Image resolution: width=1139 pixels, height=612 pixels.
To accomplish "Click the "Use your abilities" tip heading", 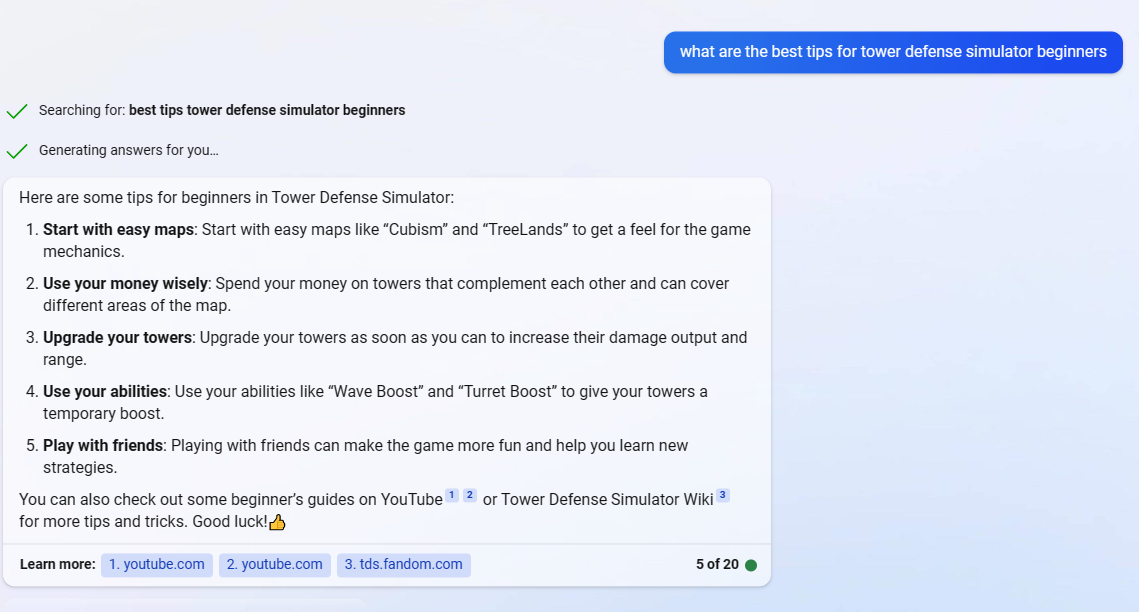I will tap(104, 391).
